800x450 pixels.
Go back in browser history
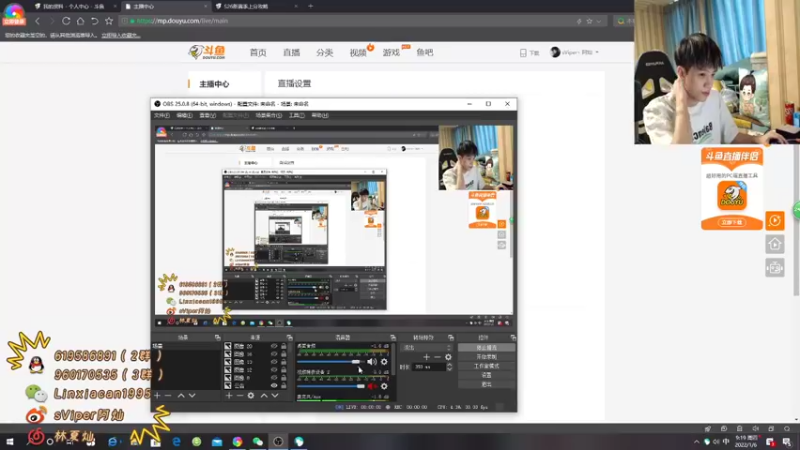pos(37,21)
